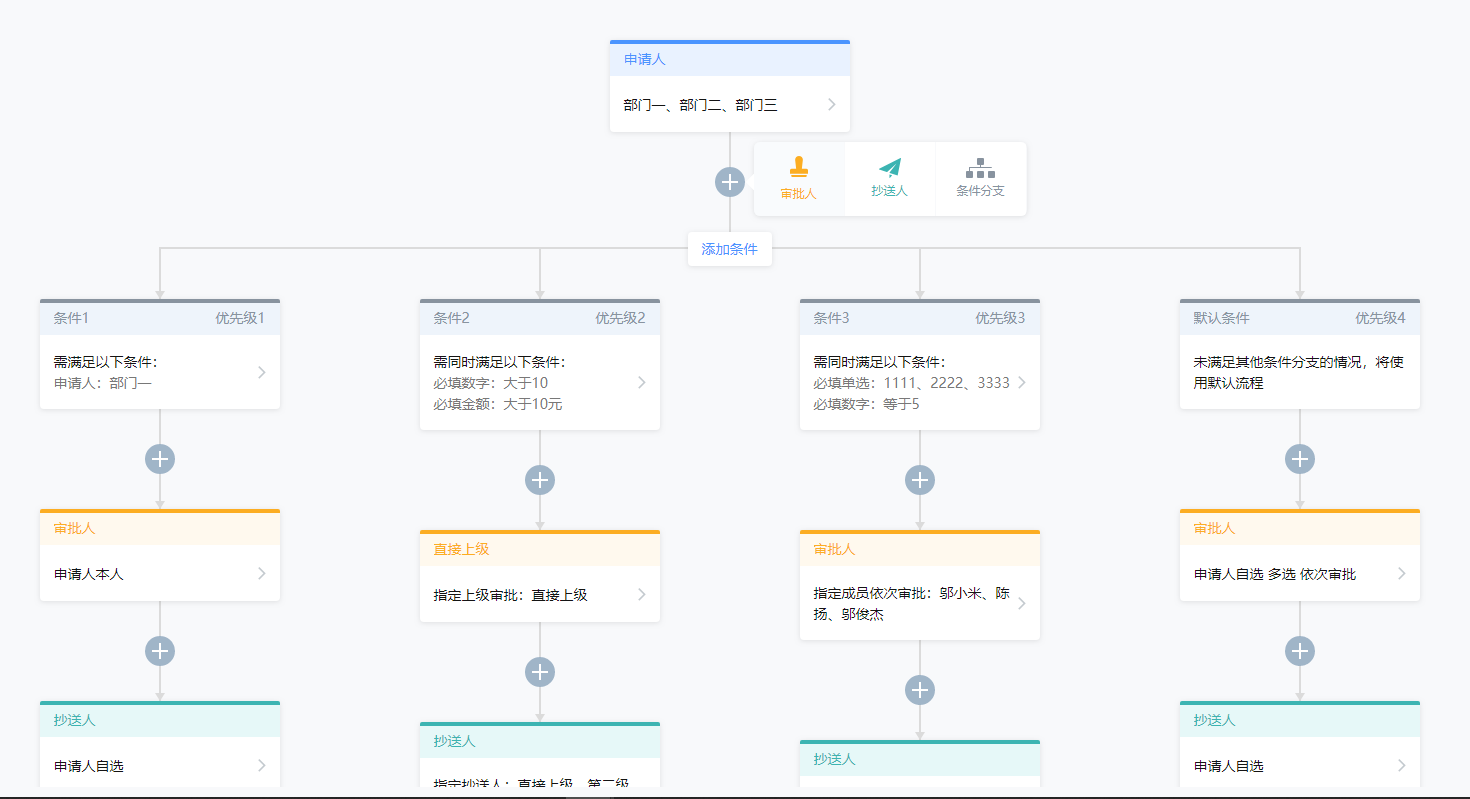Add node with plus below 条件3 card

tap(920, 480)
